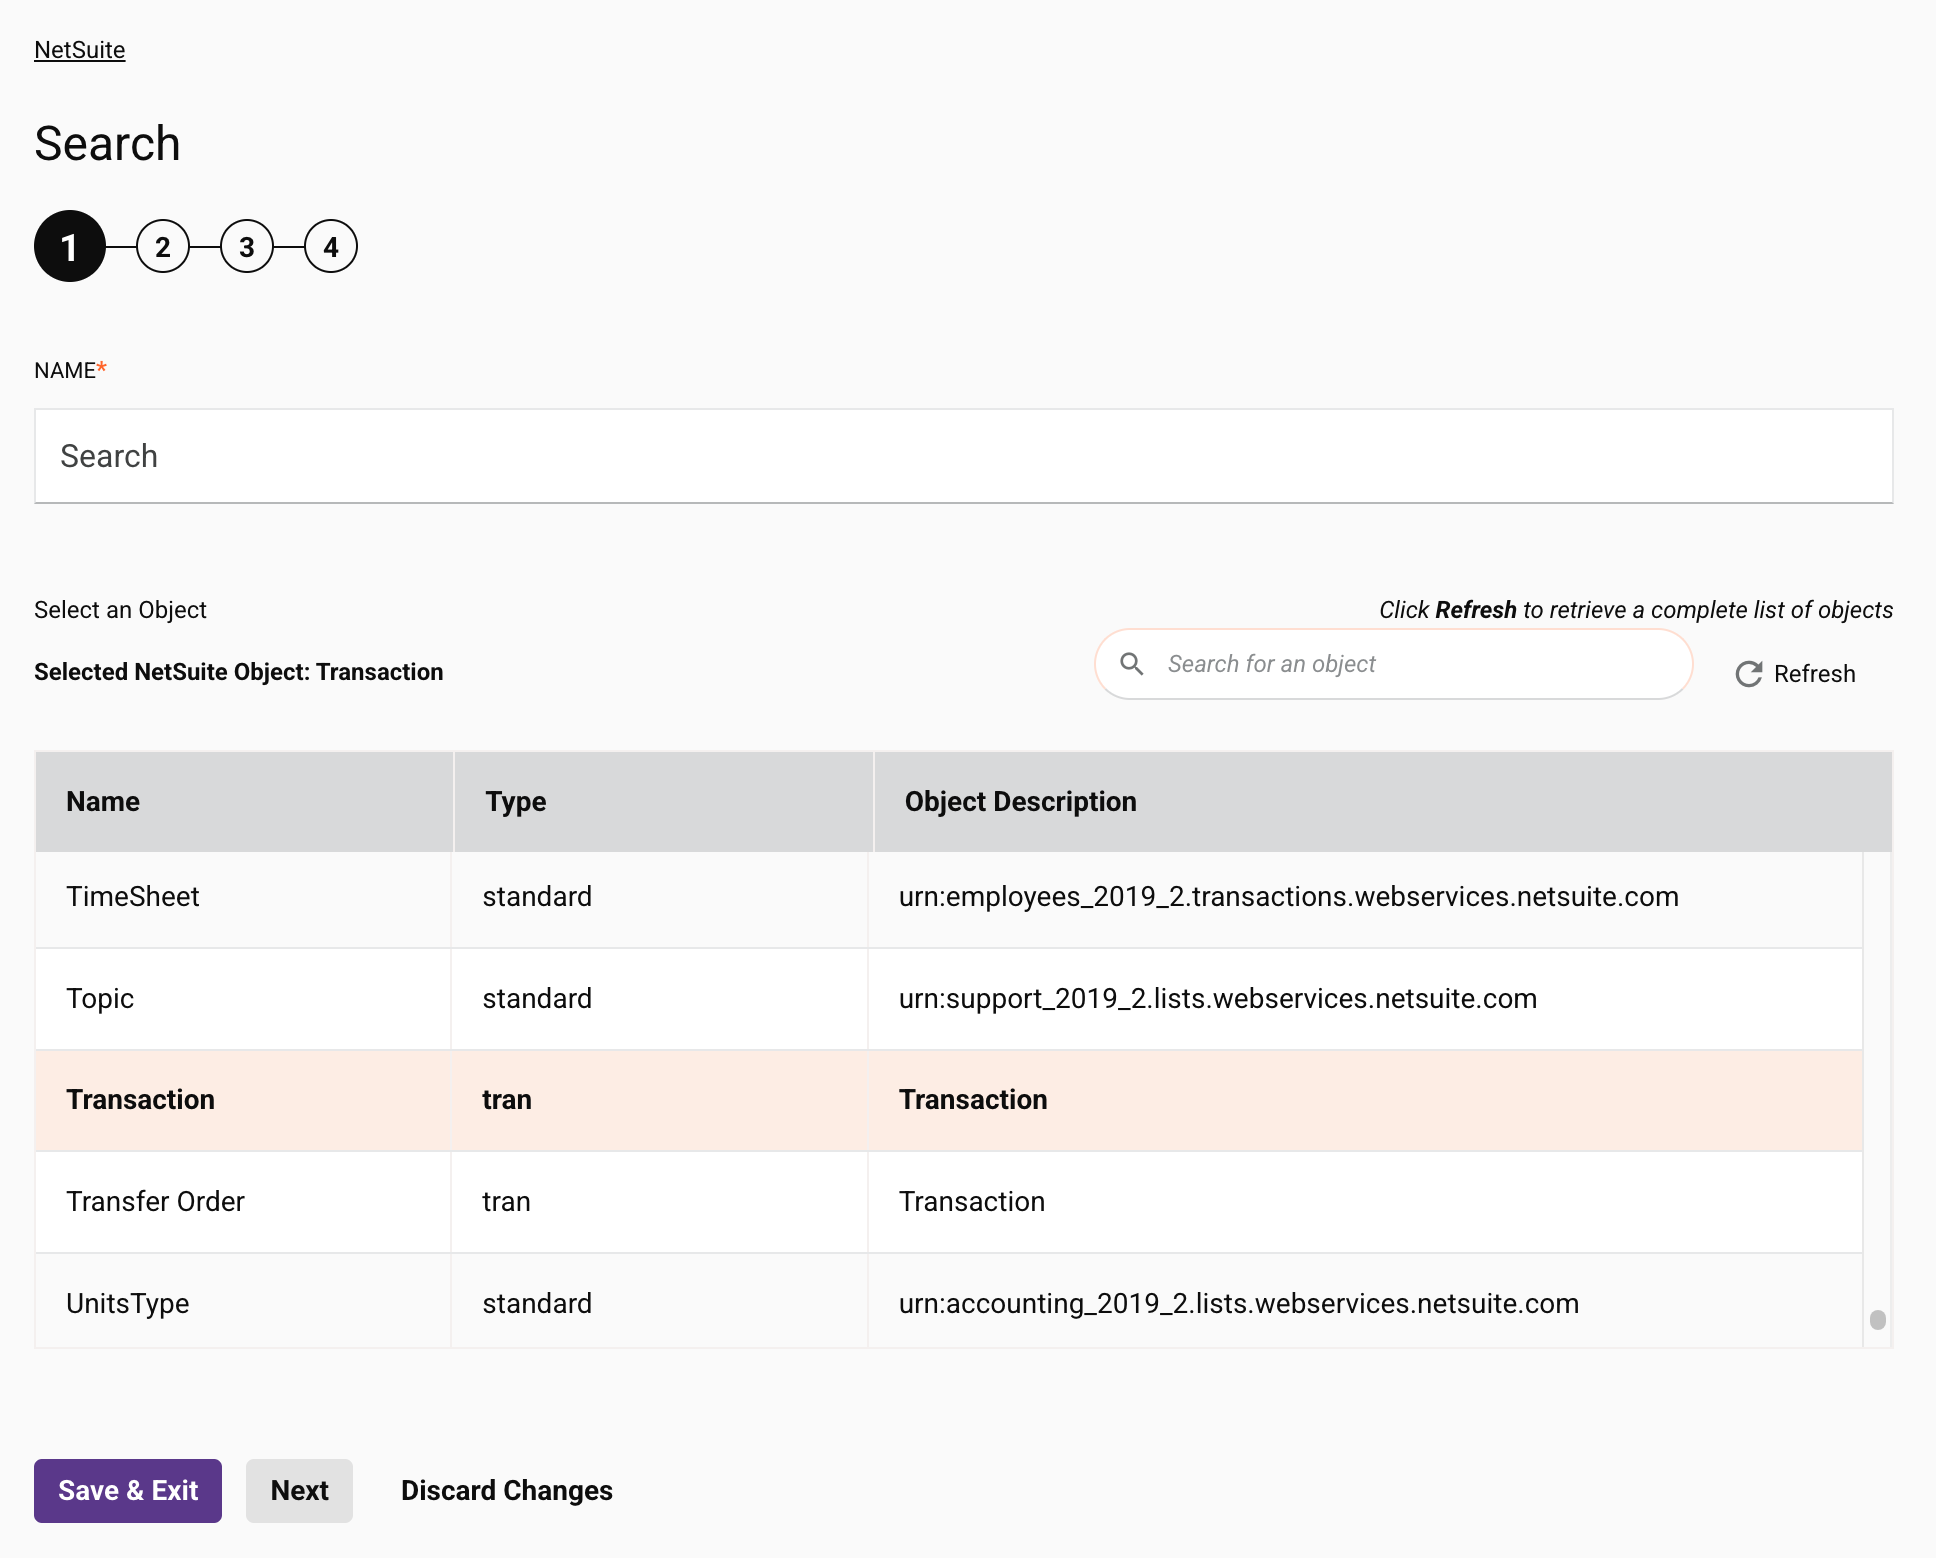The image size is (1936, 1558).
Task: Click the TimeSheet urn:employees description cell
Action: pos(1365,897)
